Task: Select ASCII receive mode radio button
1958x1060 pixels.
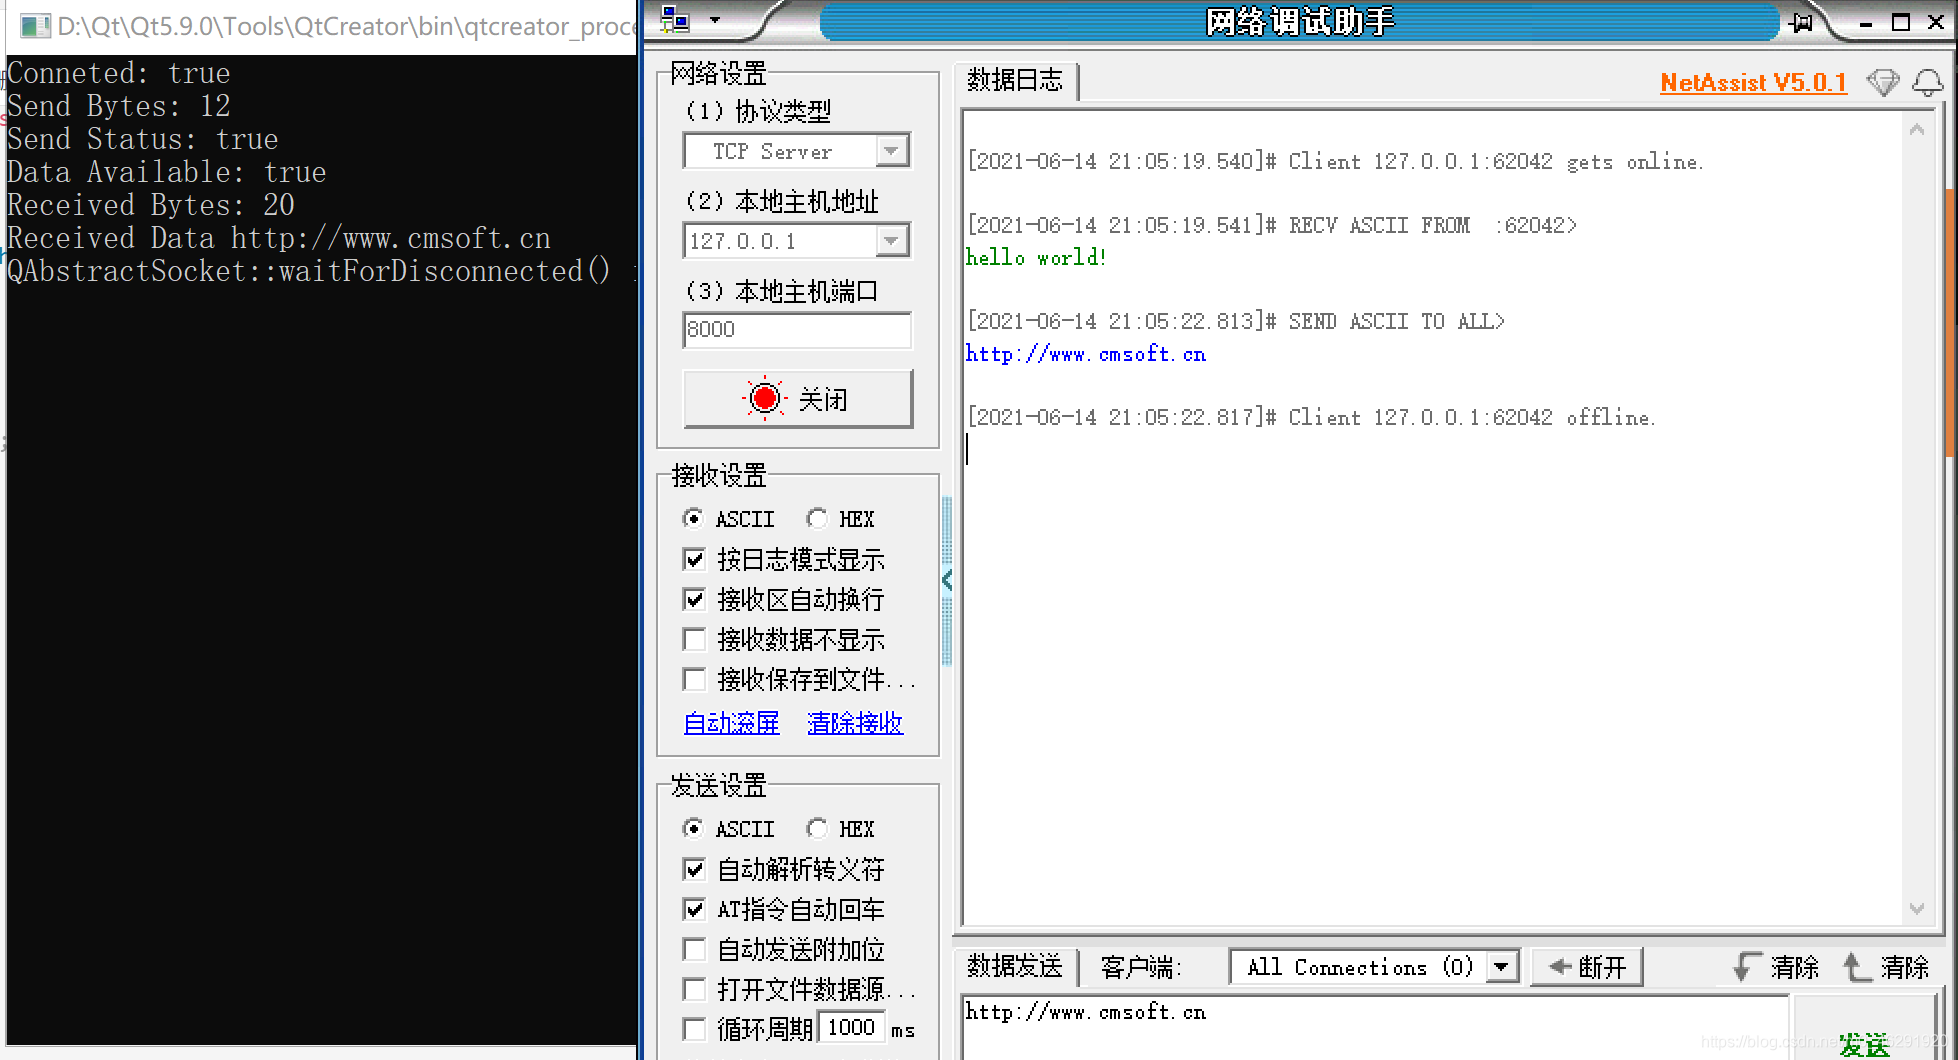Action: pyautogui.click(x=692, y=518)
